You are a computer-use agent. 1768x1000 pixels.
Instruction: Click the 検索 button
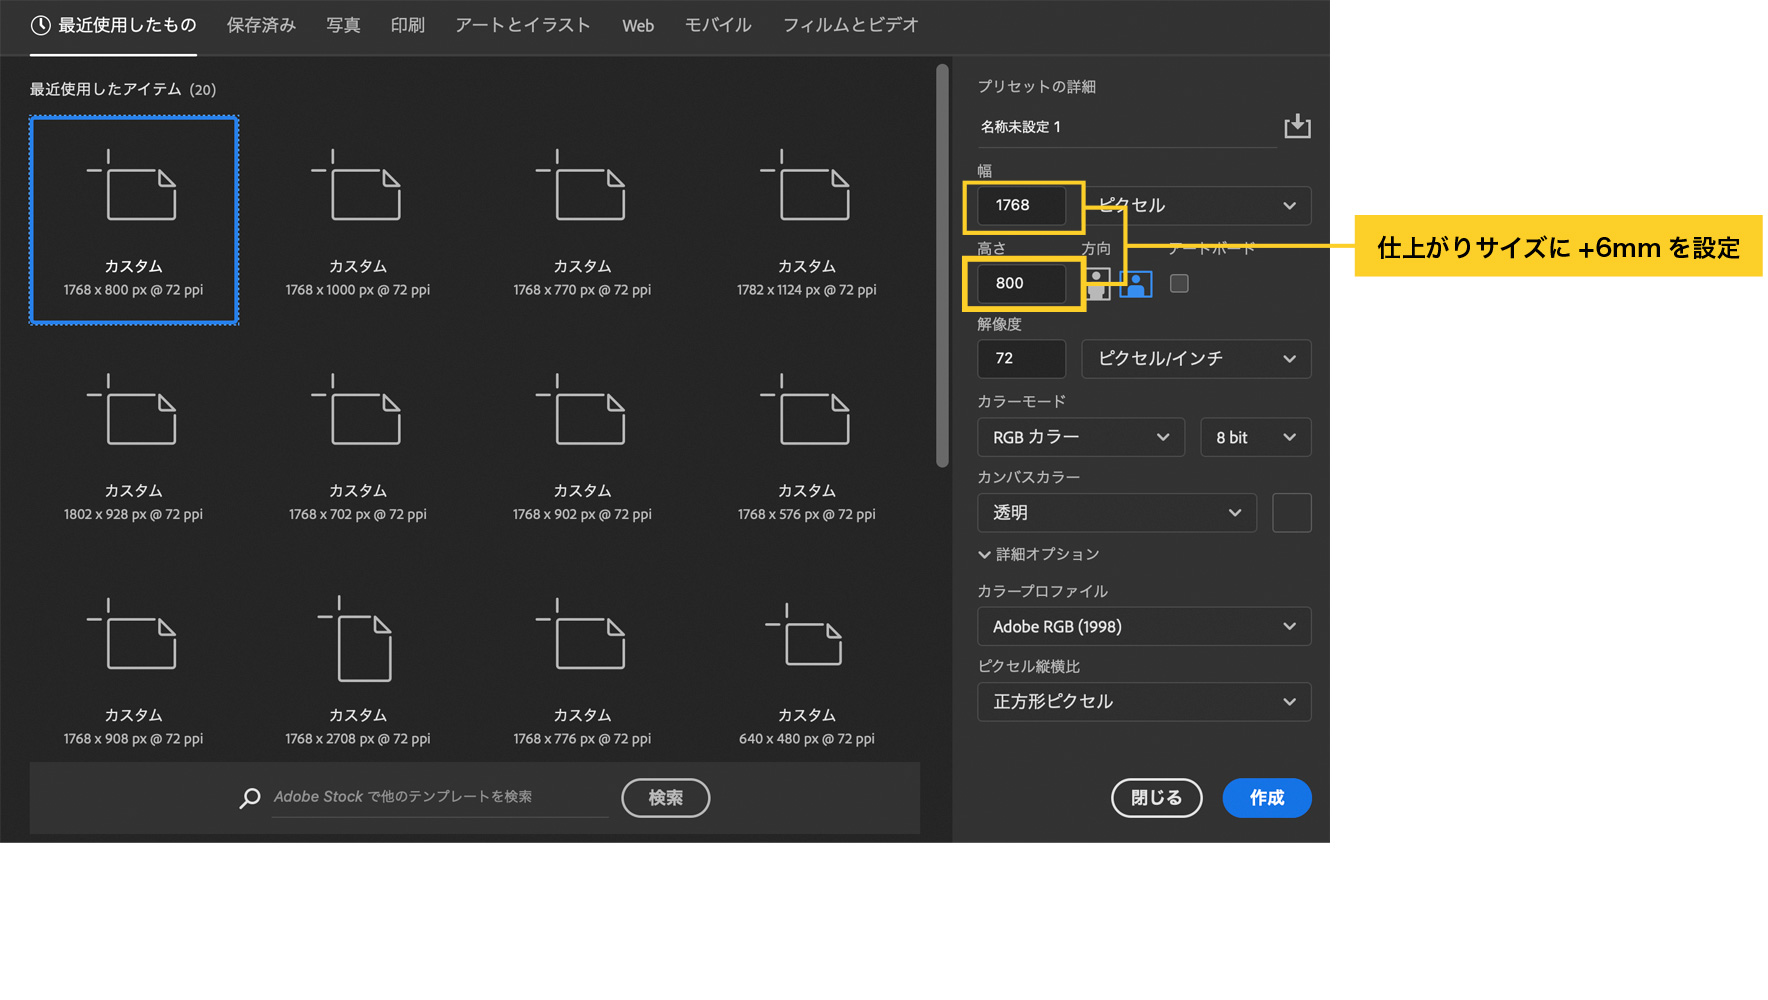coord(666,798)
